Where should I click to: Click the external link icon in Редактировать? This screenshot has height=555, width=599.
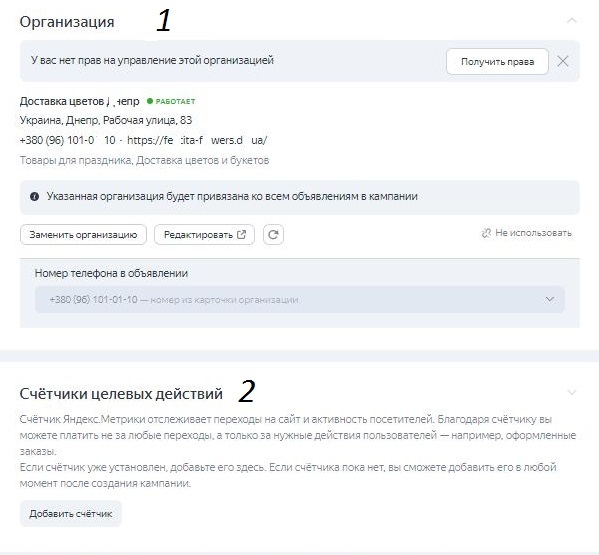click(x=241, y=235)
